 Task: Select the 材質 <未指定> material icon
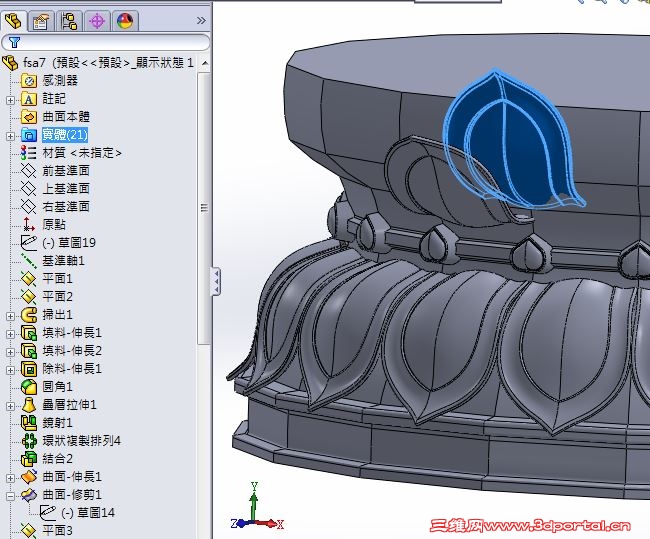(x=29, y=153)
